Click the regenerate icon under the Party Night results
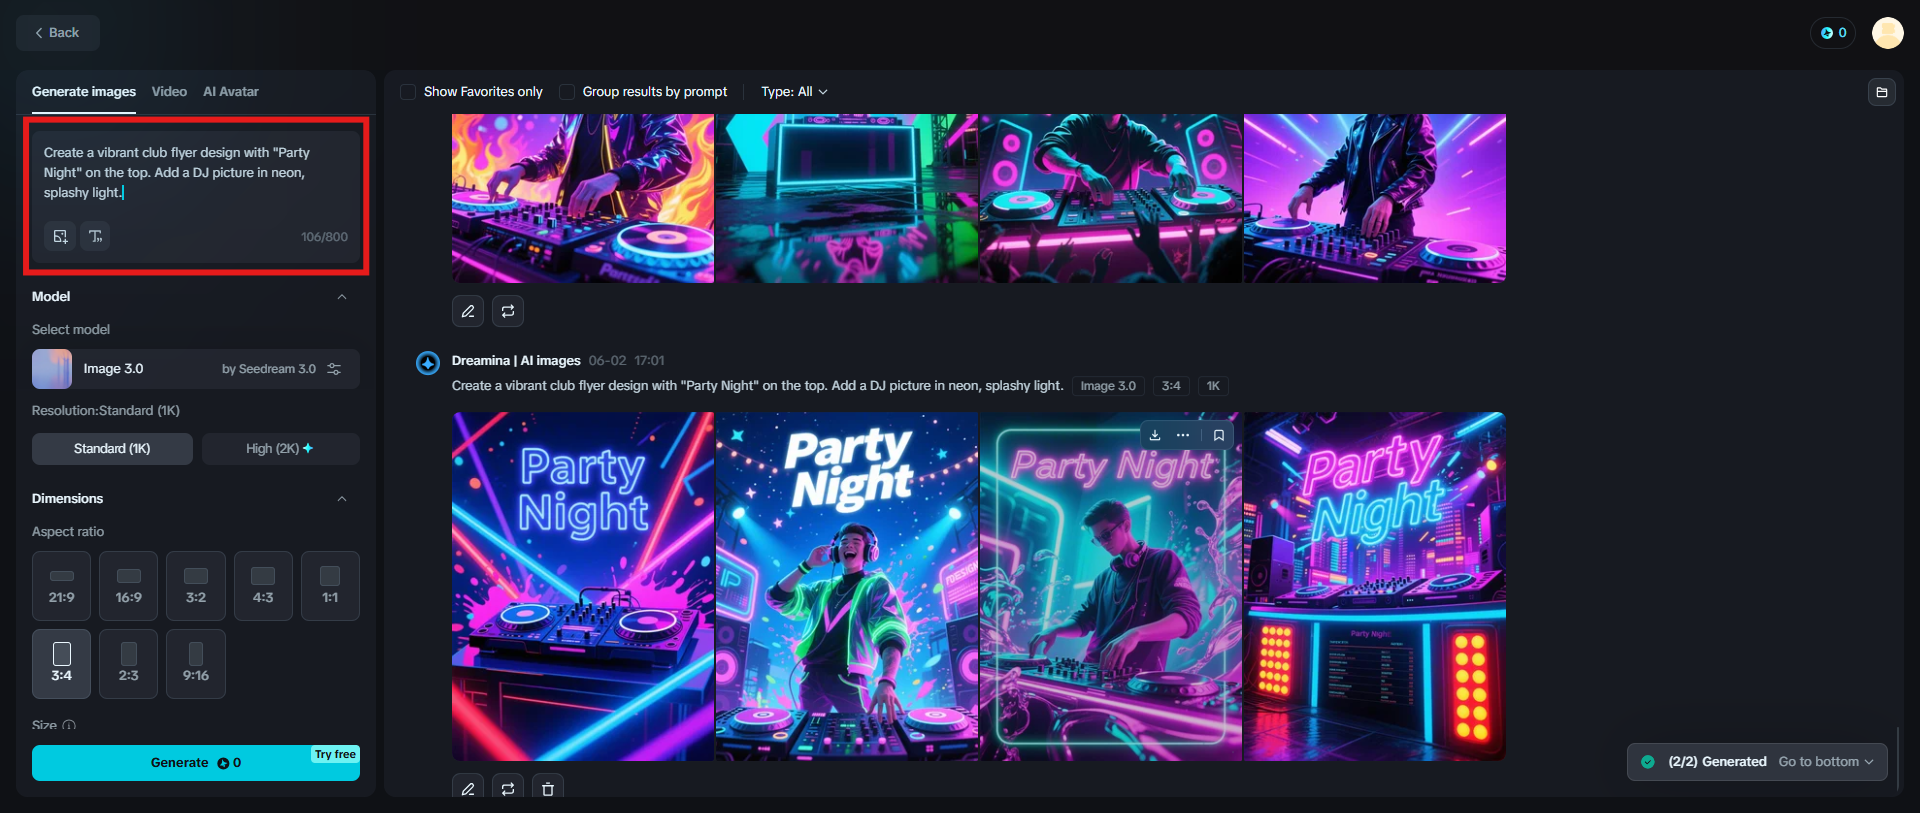 pos(508,788)
